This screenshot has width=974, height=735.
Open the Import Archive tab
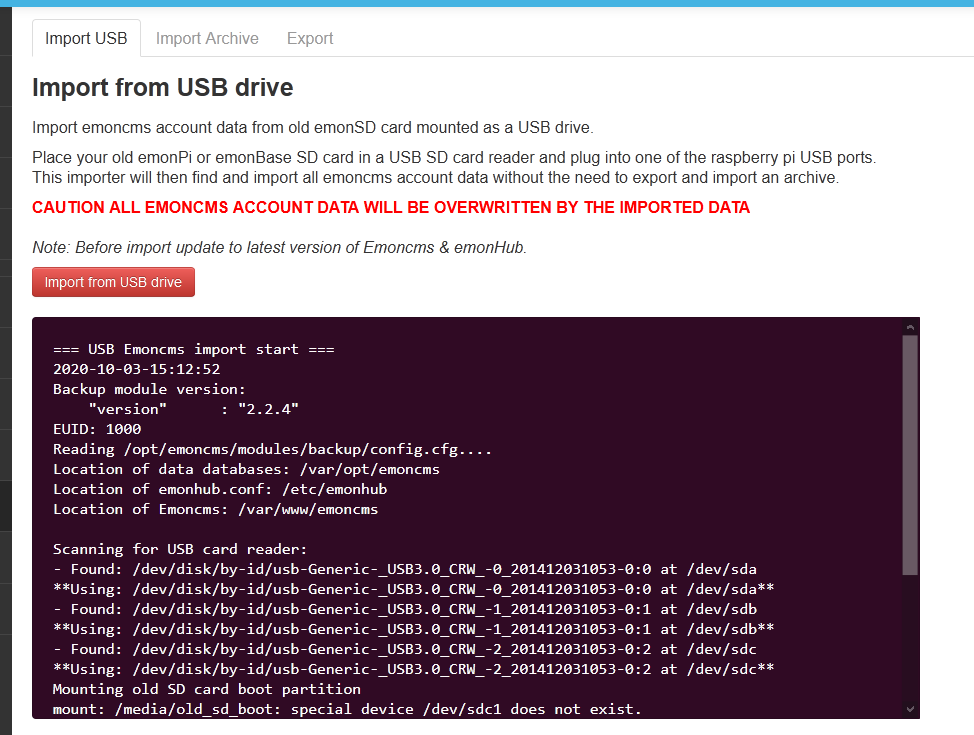tap(207, 39)
